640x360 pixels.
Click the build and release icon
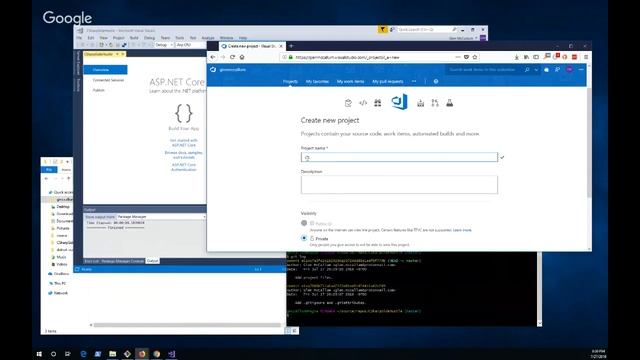click(x=420, y=103)
